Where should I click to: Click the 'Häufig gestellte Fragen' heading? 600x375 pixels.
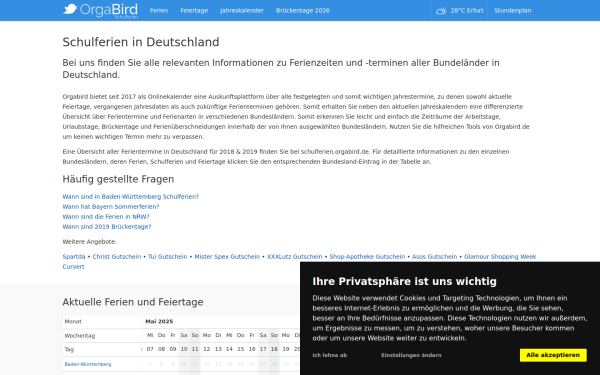pos(118,179)
